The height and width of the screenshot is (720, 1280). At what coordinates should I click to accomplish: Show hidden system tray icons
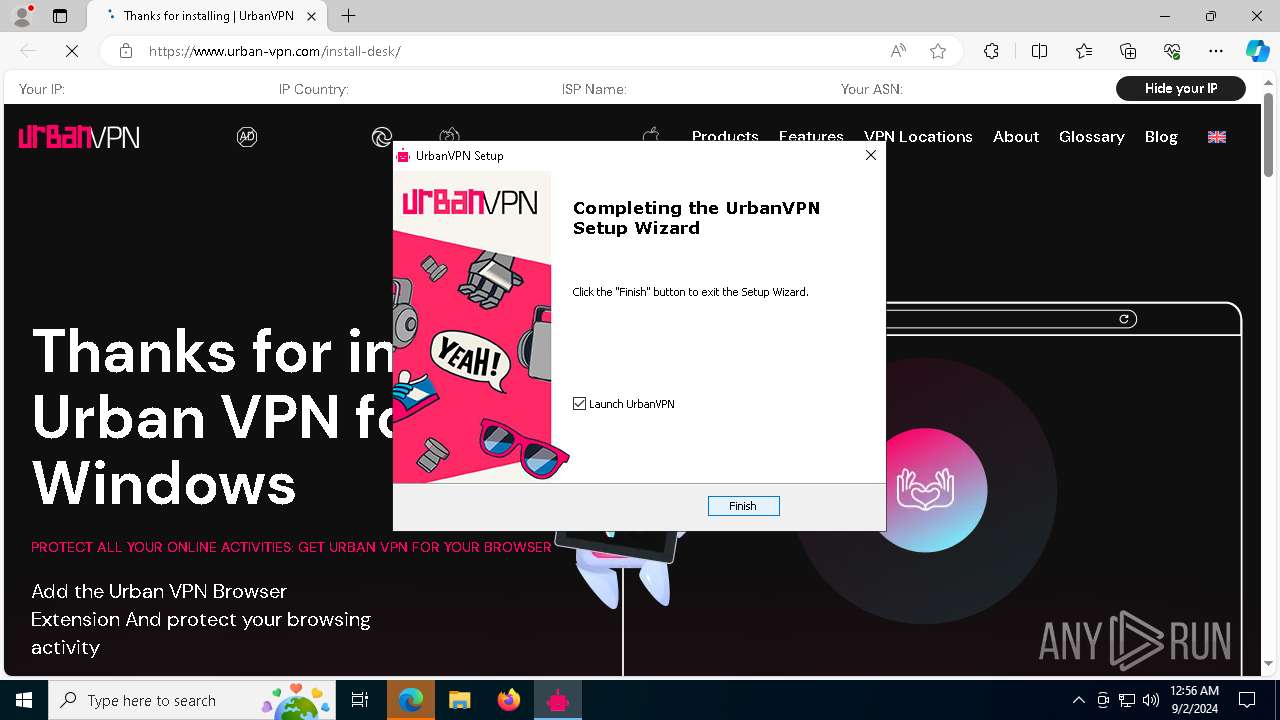[x=1078, y=700]
